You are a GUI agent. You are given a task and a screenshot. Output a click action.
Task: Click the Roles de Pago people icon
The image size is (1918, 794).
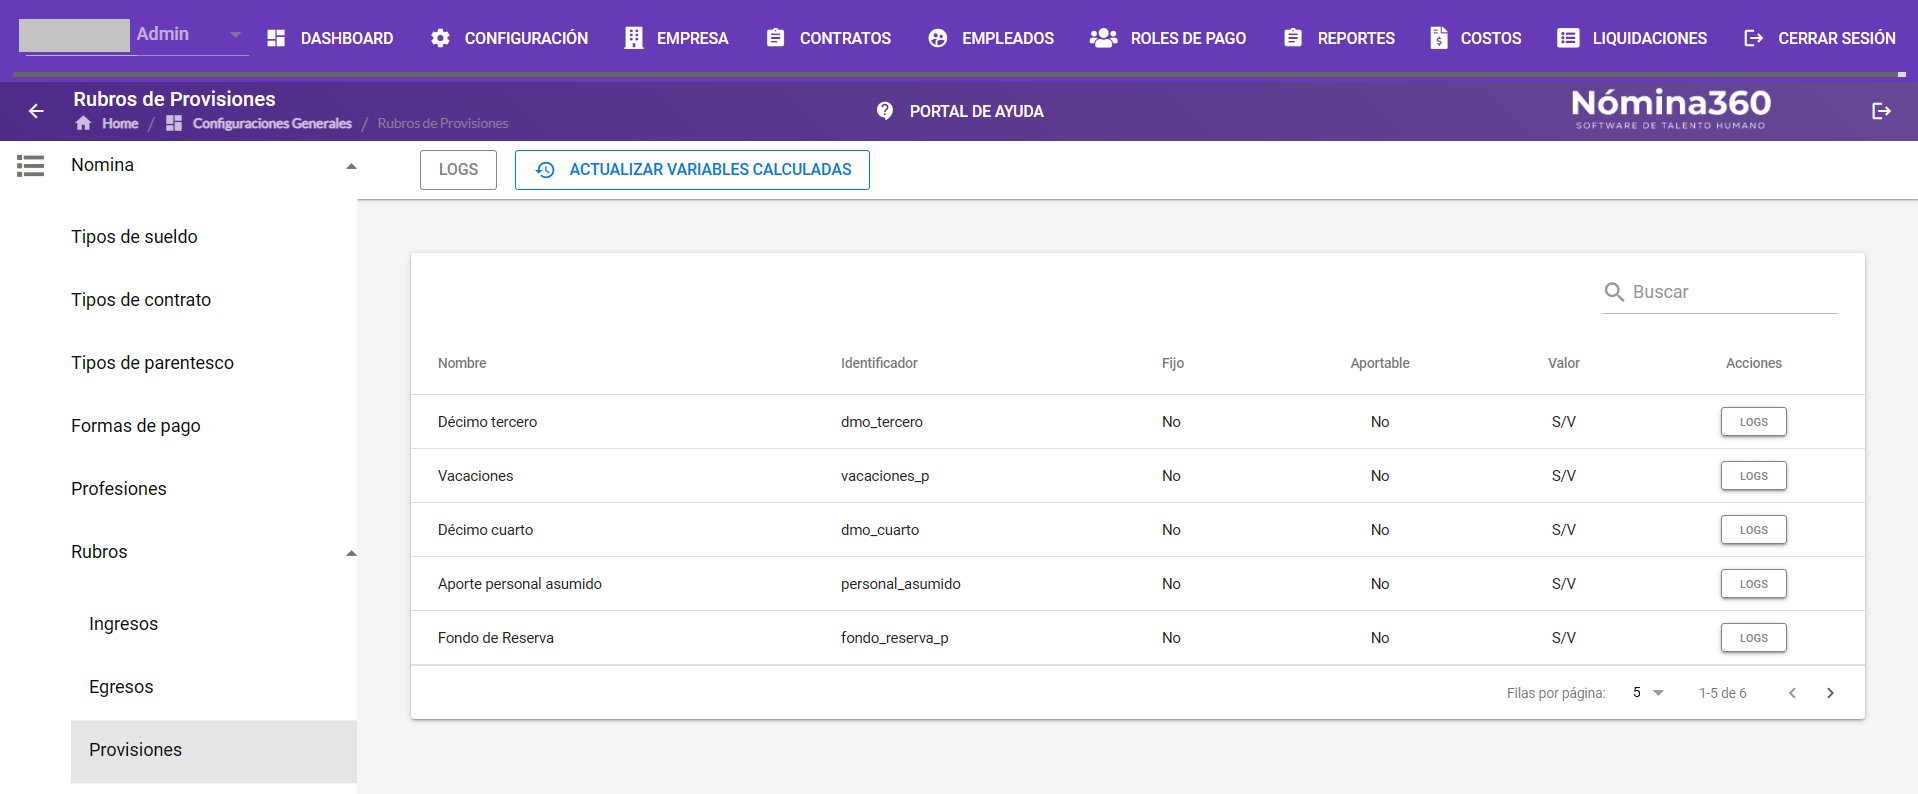(1103, 38)
